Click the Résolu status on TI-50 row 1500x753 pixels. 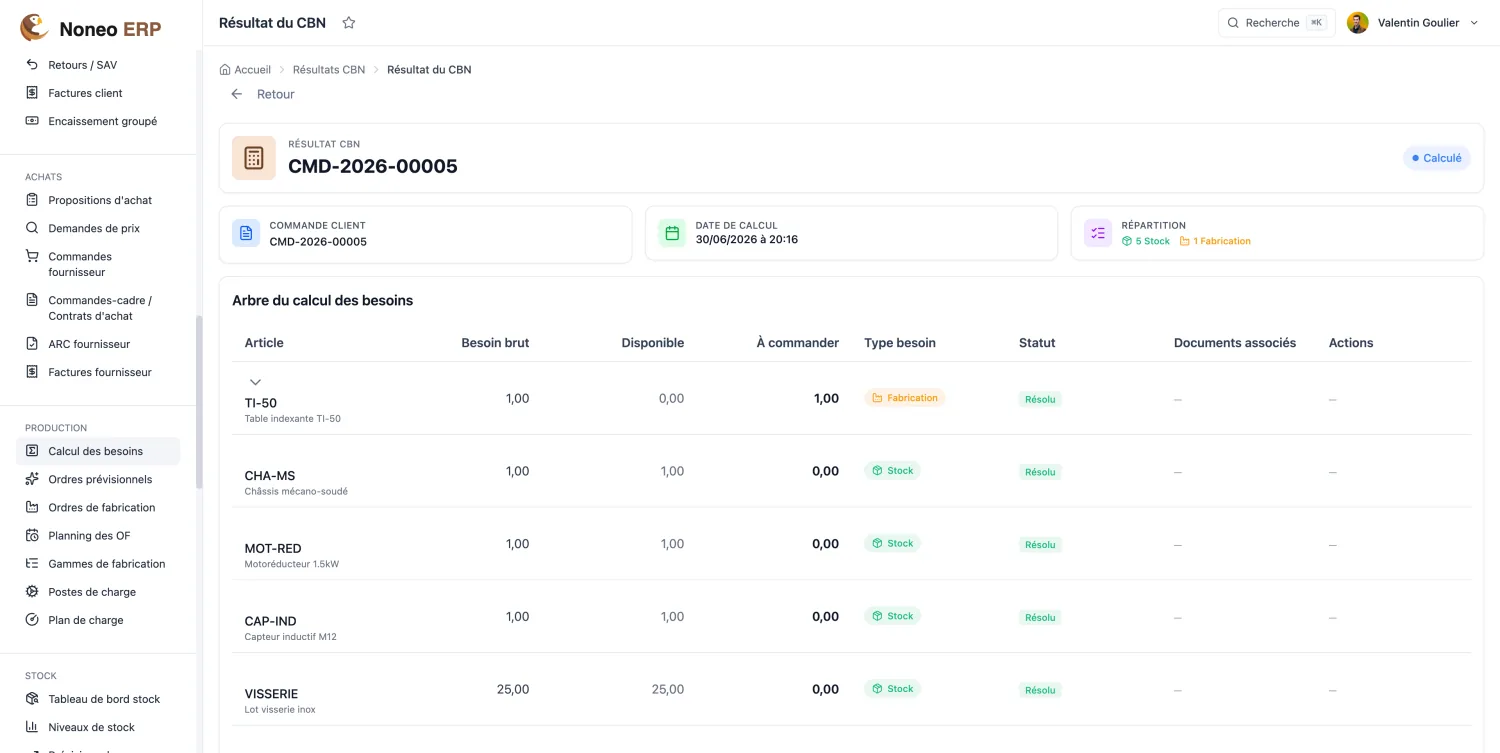[x=1040, y=399]
